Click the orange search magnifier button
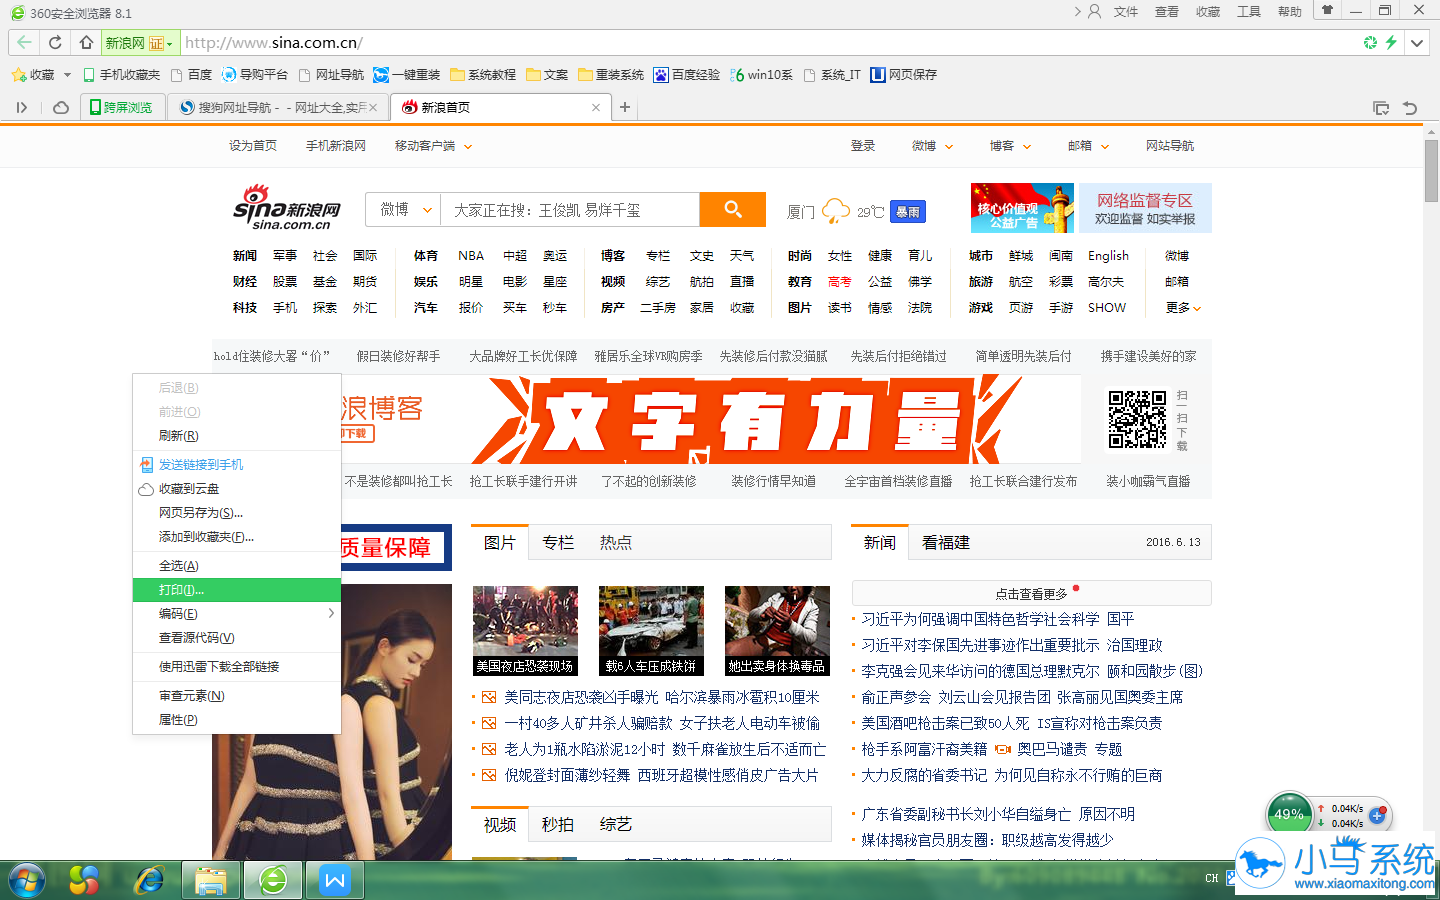 click(x=733, y=209)
